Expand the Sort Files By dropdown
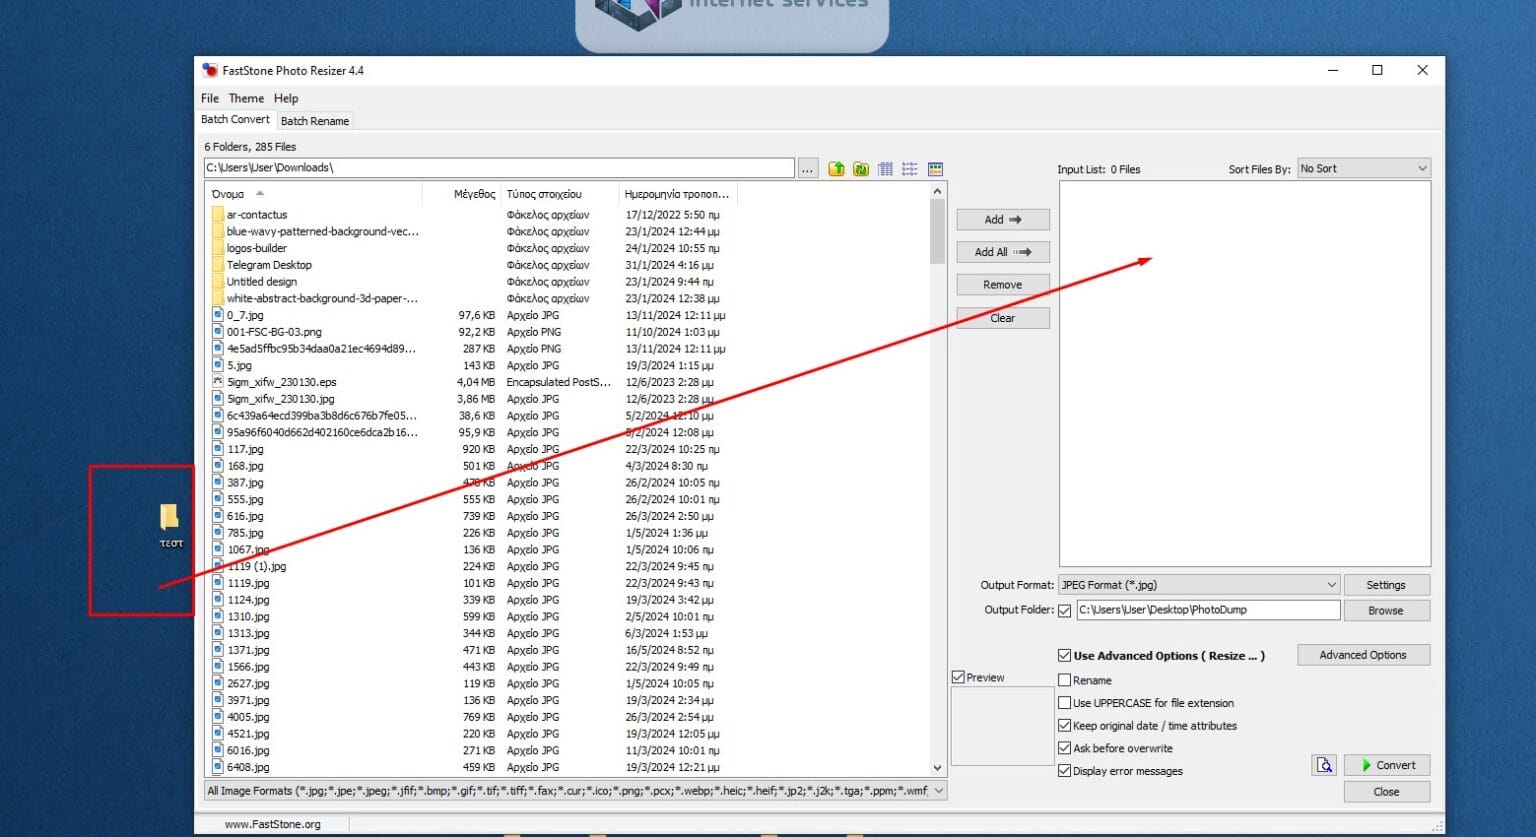 (1363, 169)
